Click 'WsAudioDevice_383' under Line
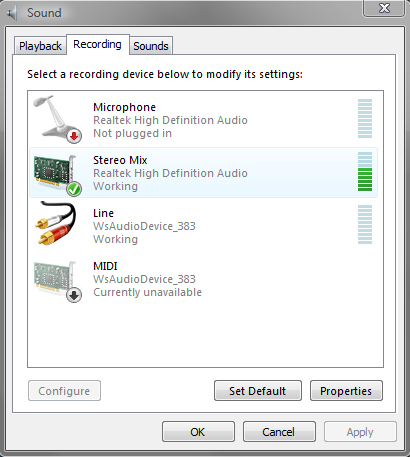 coord(144,226)
